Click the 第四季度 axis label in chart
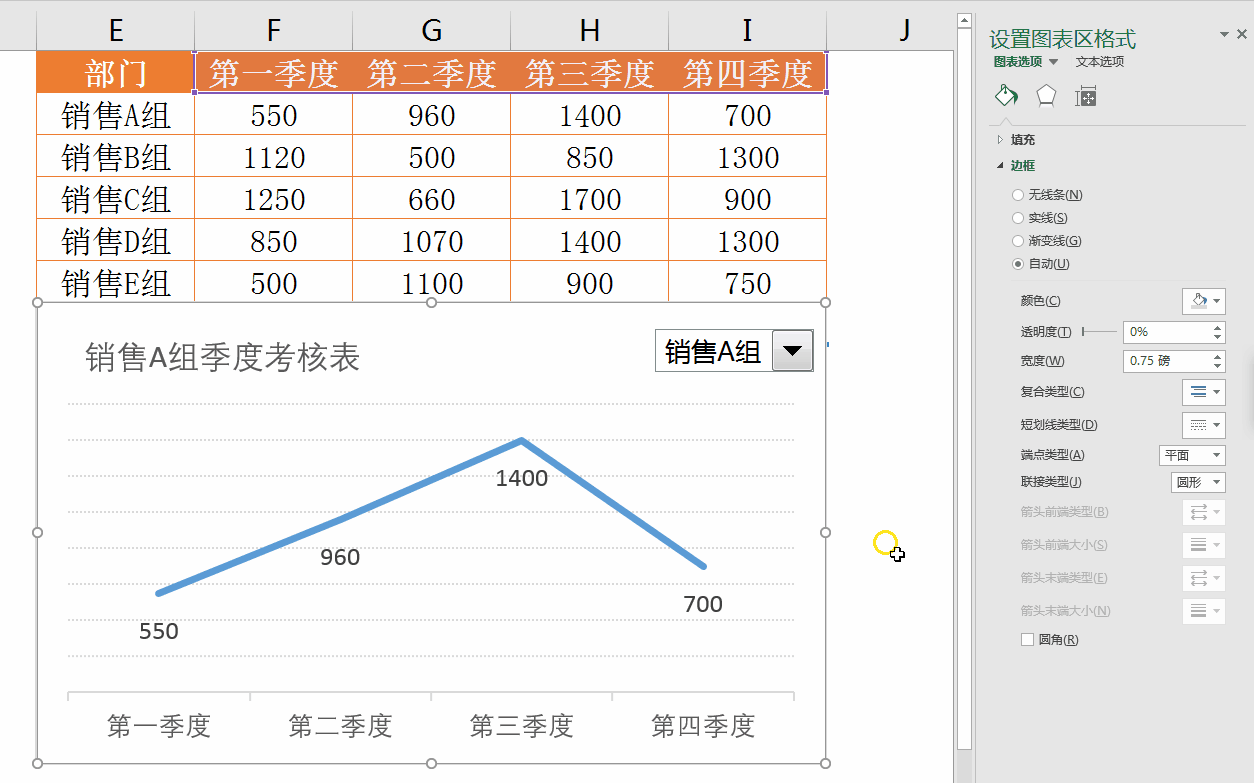This screenshot has width=1254, height=783. (x=703, y=726)
